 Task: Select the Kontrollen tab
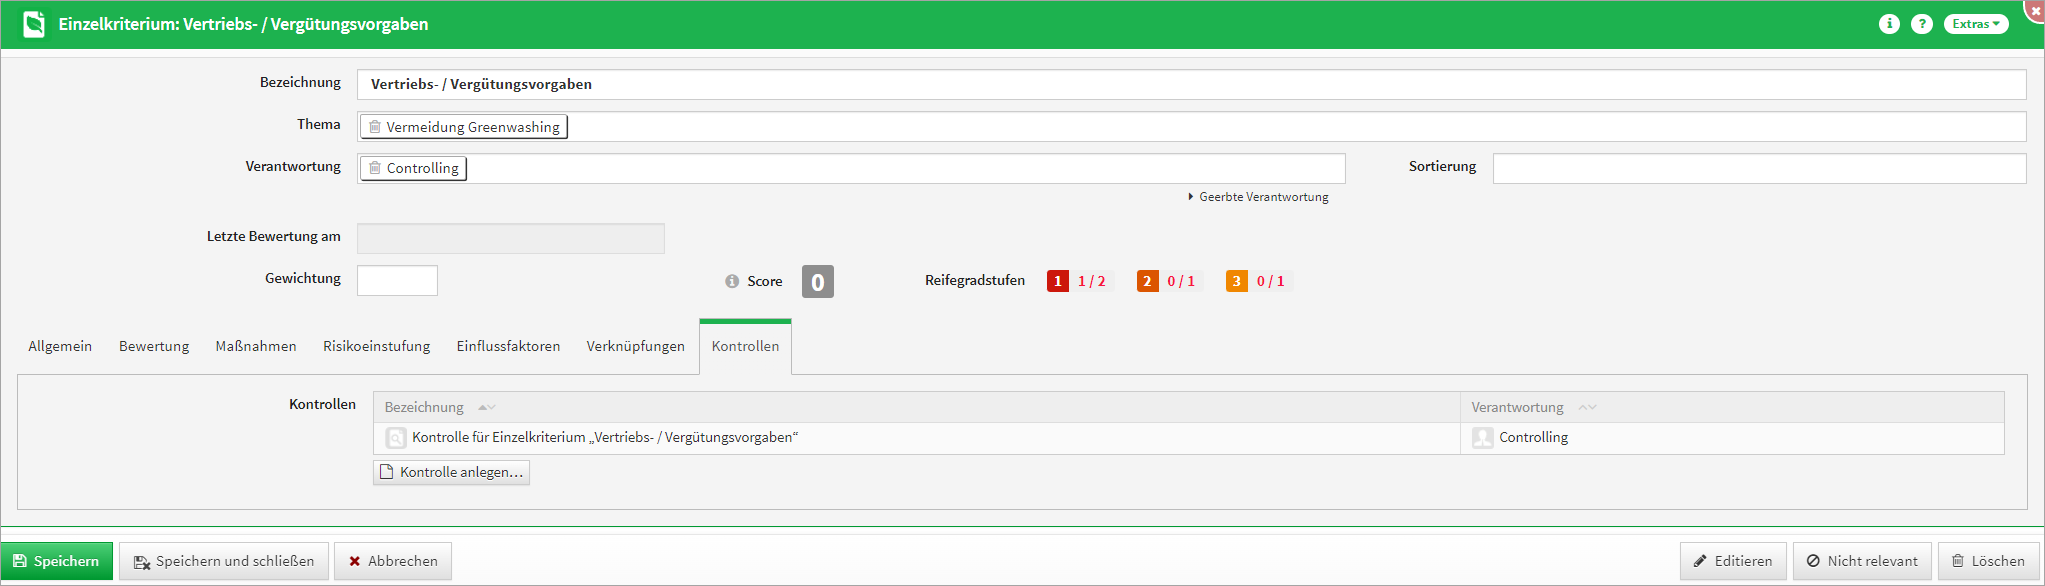point(745,346)
